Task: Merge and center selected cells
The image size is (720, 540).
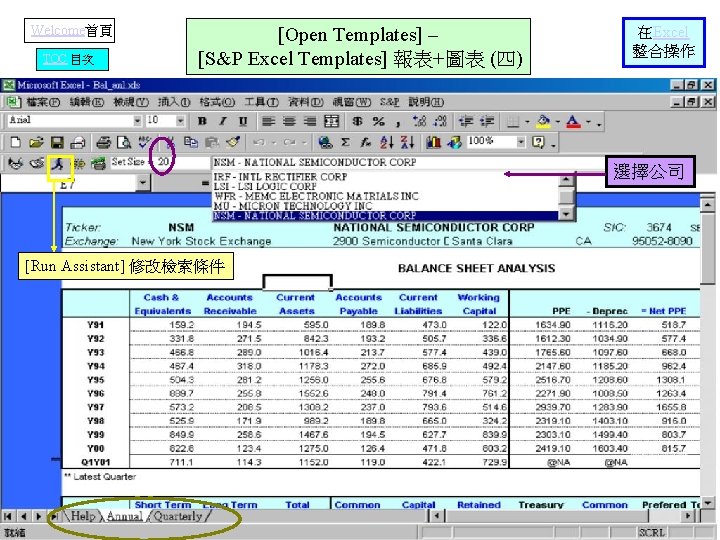Action: [x=332, y=121]
